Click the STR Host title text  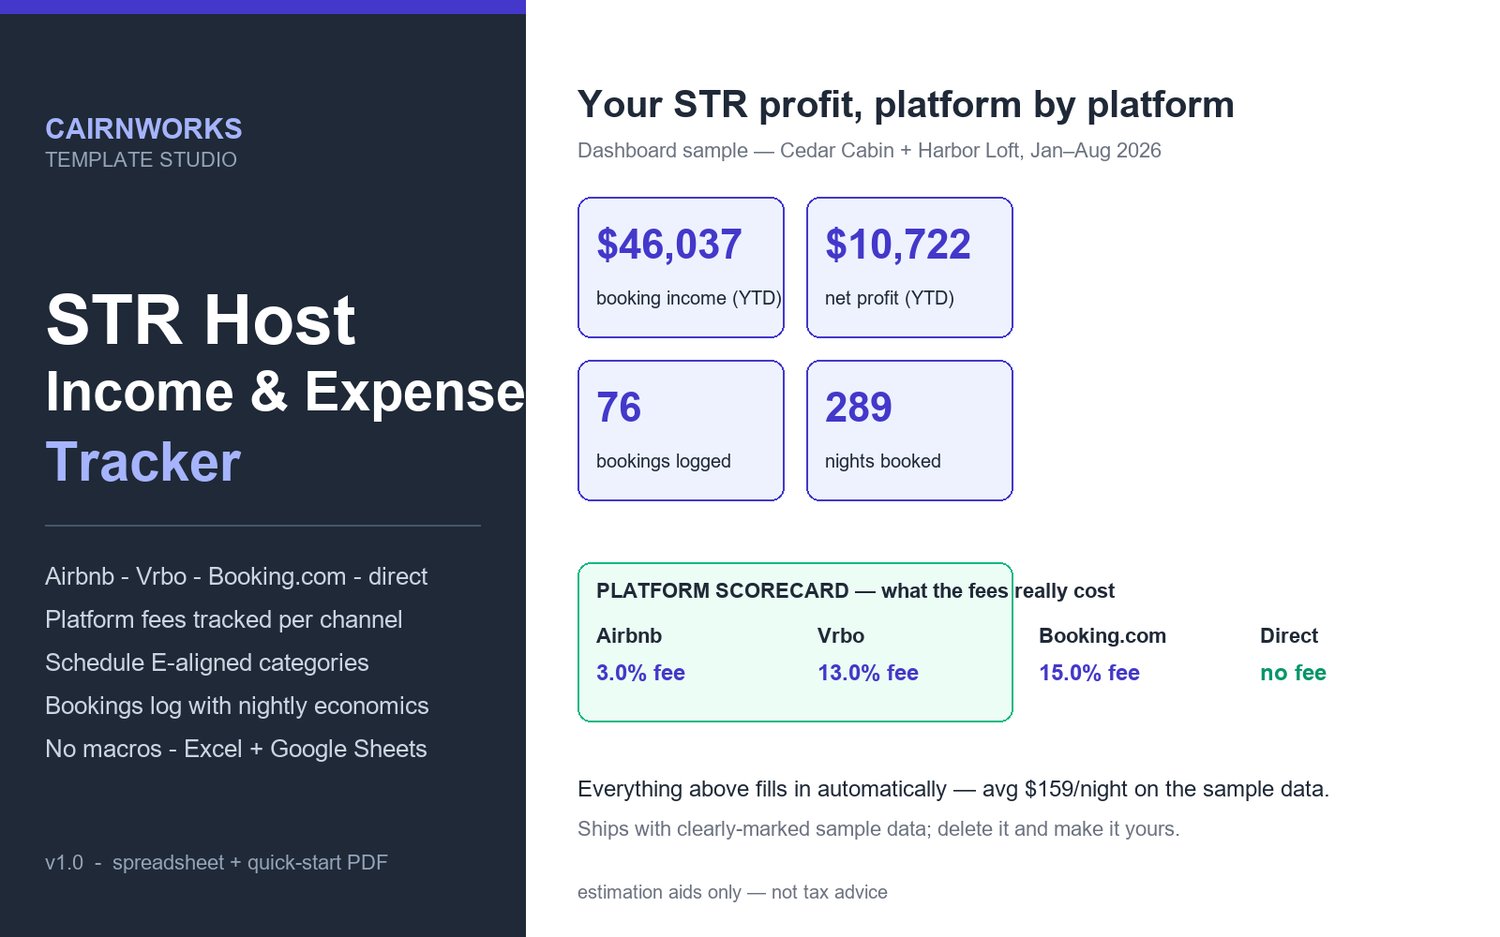pos(201,320)
